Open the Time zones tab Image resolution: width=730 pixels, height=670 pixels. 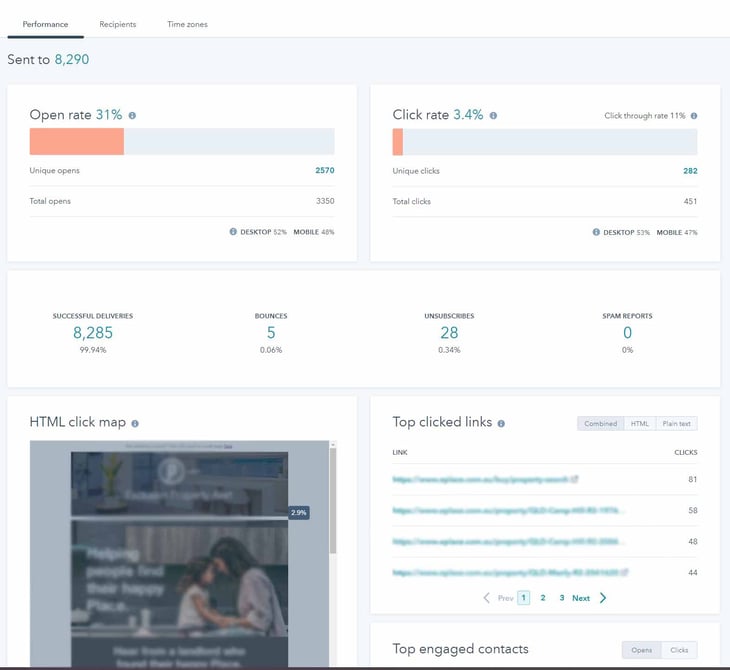coord(187,24)
